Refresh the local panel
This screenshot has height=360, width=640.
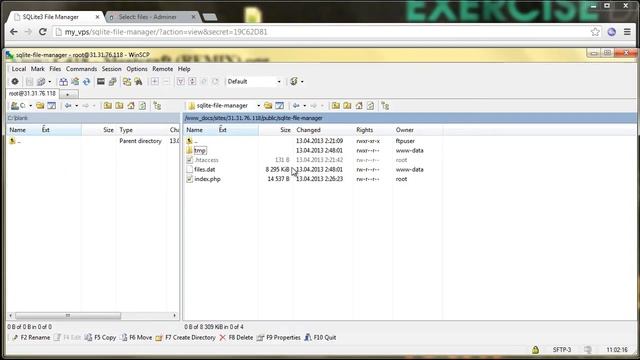coord(142,106)
